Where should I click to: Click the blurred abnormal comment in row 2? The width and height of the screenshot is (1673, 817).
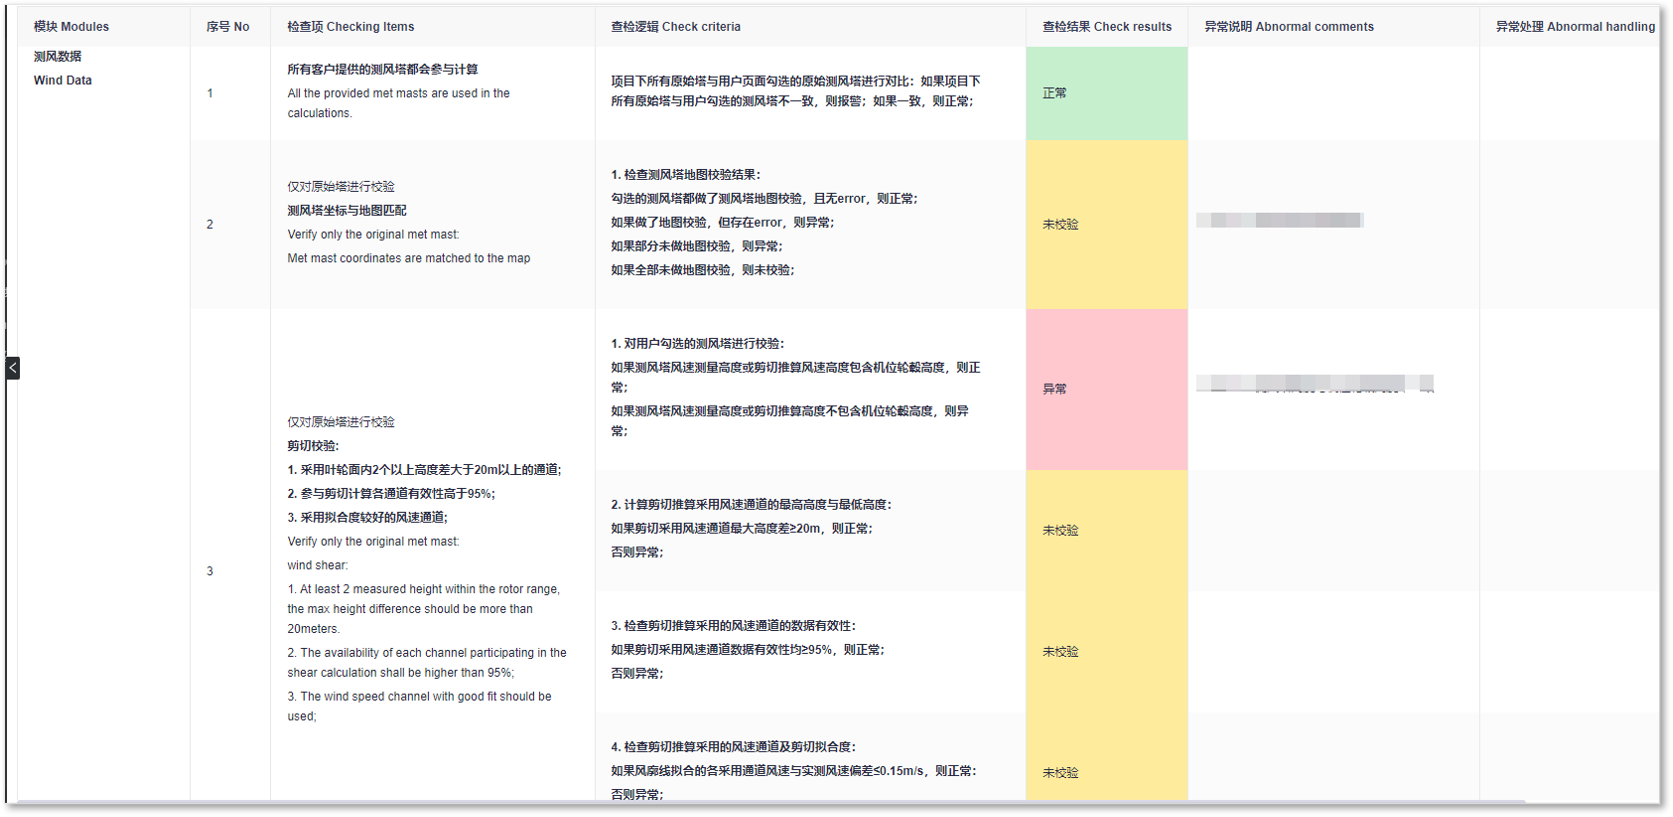(1280, 220)
